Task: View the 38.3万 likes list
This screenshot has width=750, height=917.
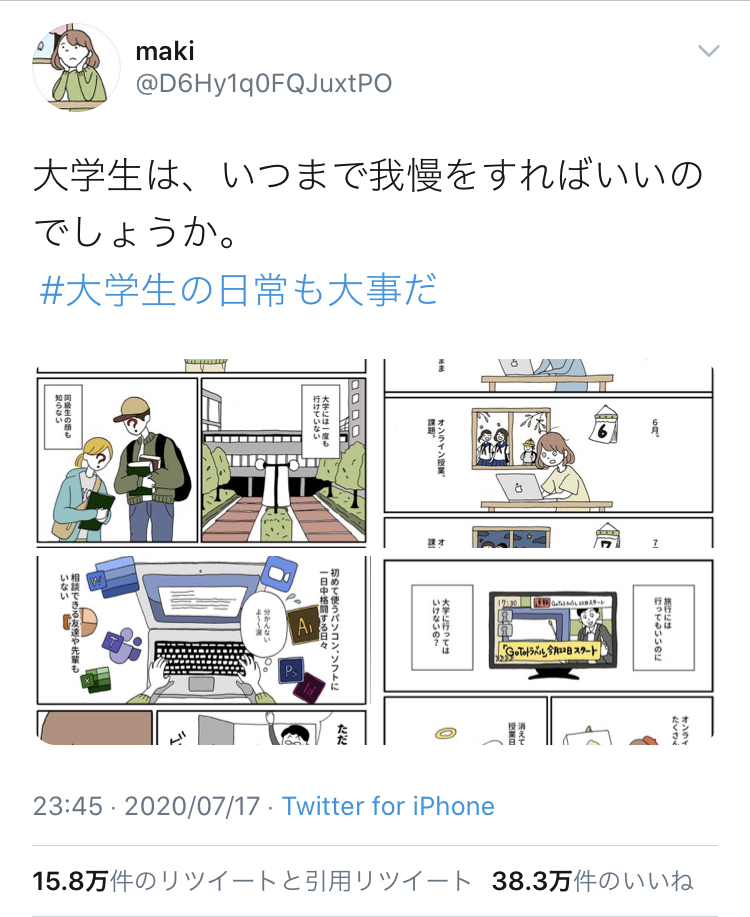Action: pos(593,881)
